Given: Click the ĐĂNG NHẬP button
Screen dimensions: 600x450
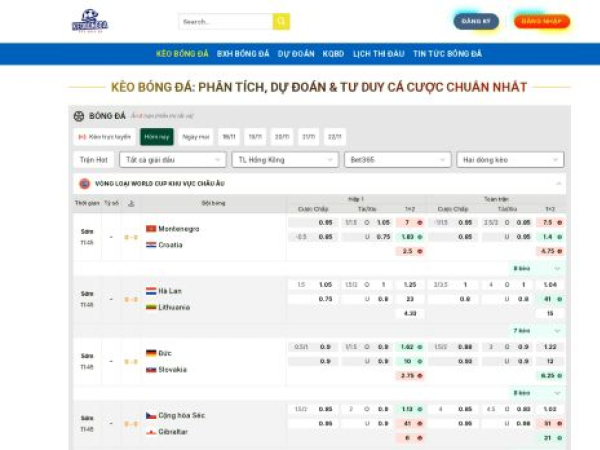Looking at the screenshot, I should (x=542, y=21).
